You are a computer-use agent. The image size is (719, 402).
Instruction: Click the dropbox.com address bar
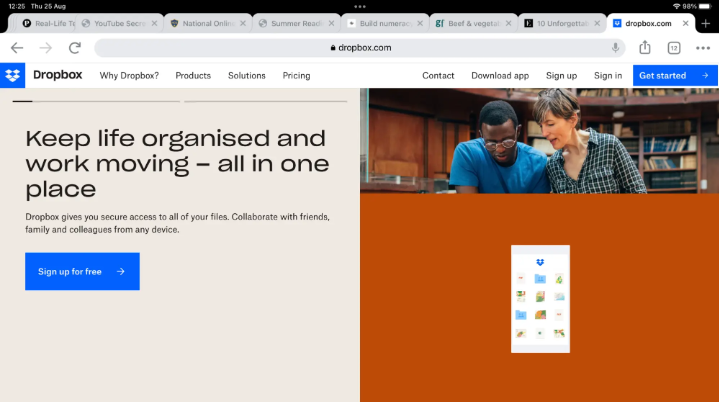(x=360, y=48)
